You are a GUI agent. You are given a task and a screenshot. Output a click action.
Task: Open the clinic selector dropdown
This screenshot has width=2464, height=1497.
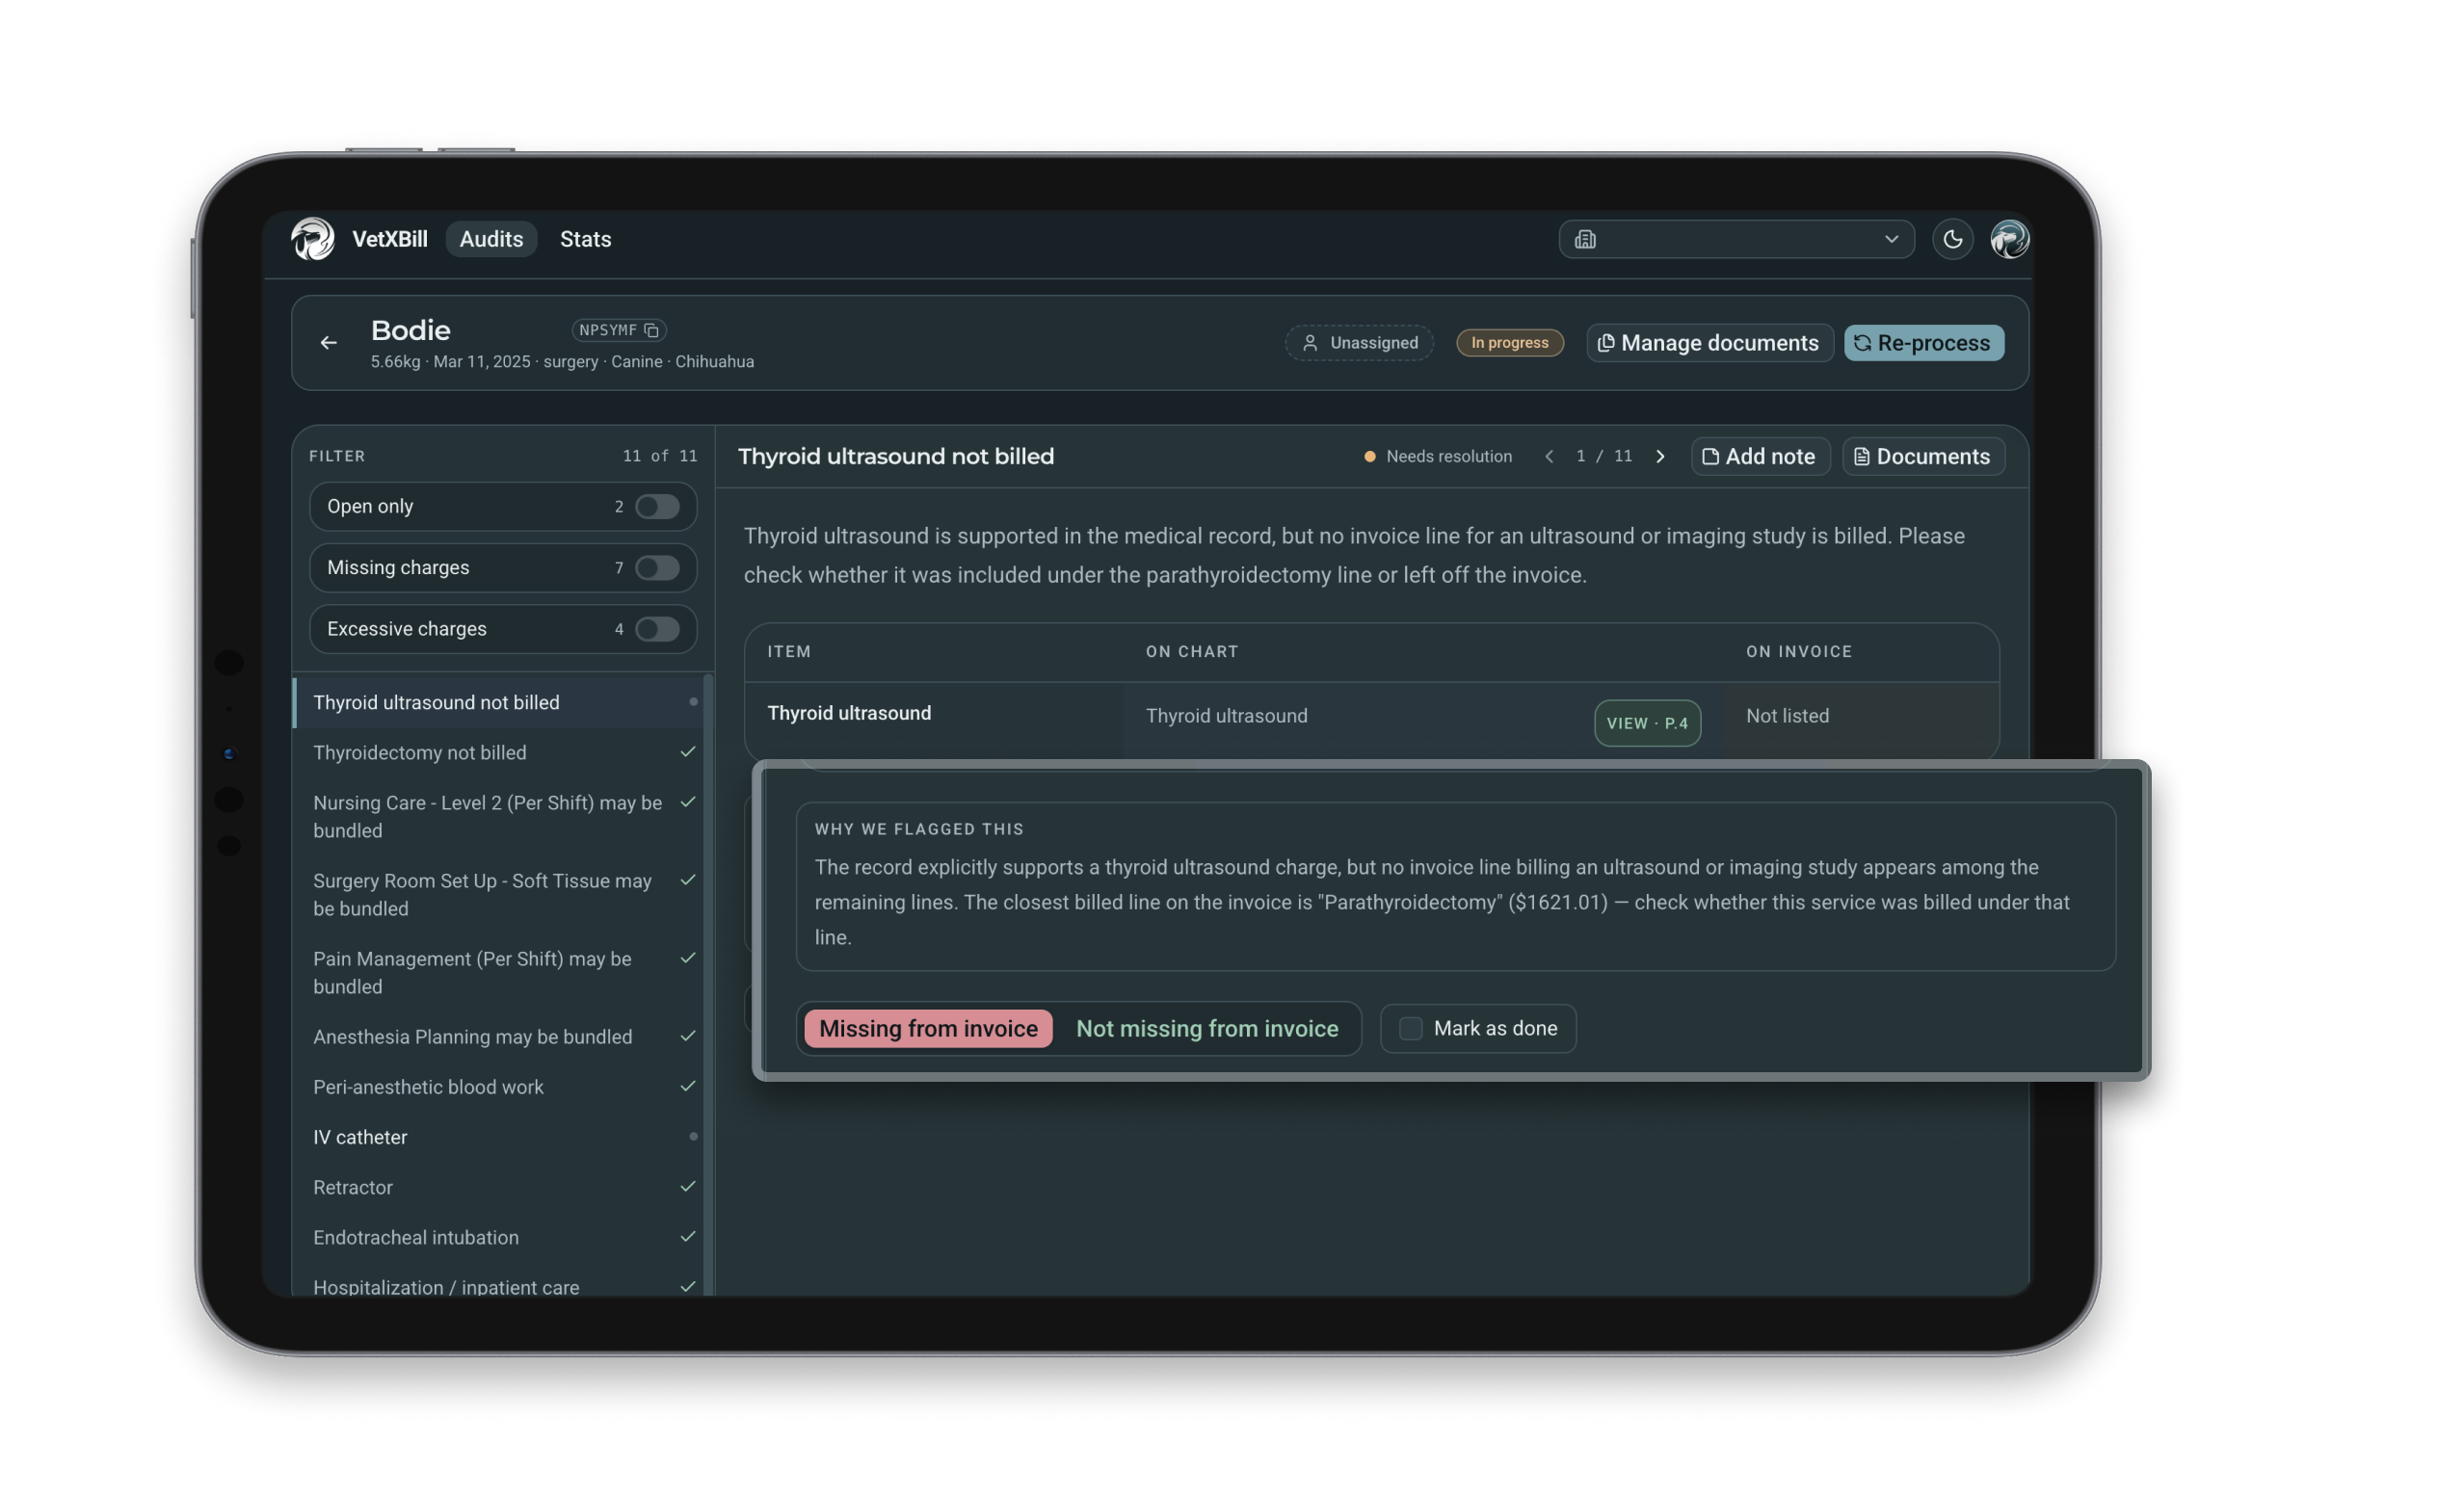click(x=1736, y=239)
